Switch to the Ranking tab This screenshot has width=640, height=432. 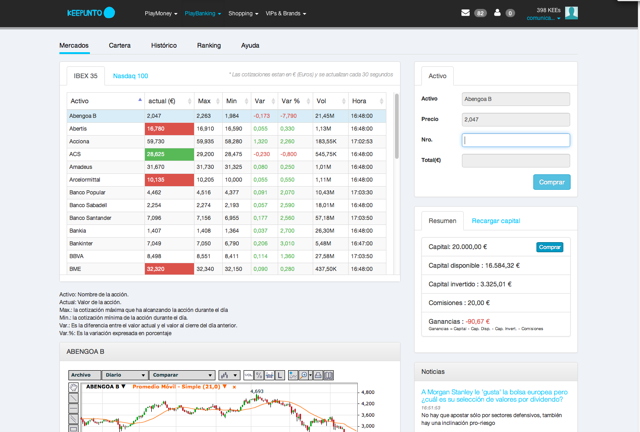tap(209, 45)
